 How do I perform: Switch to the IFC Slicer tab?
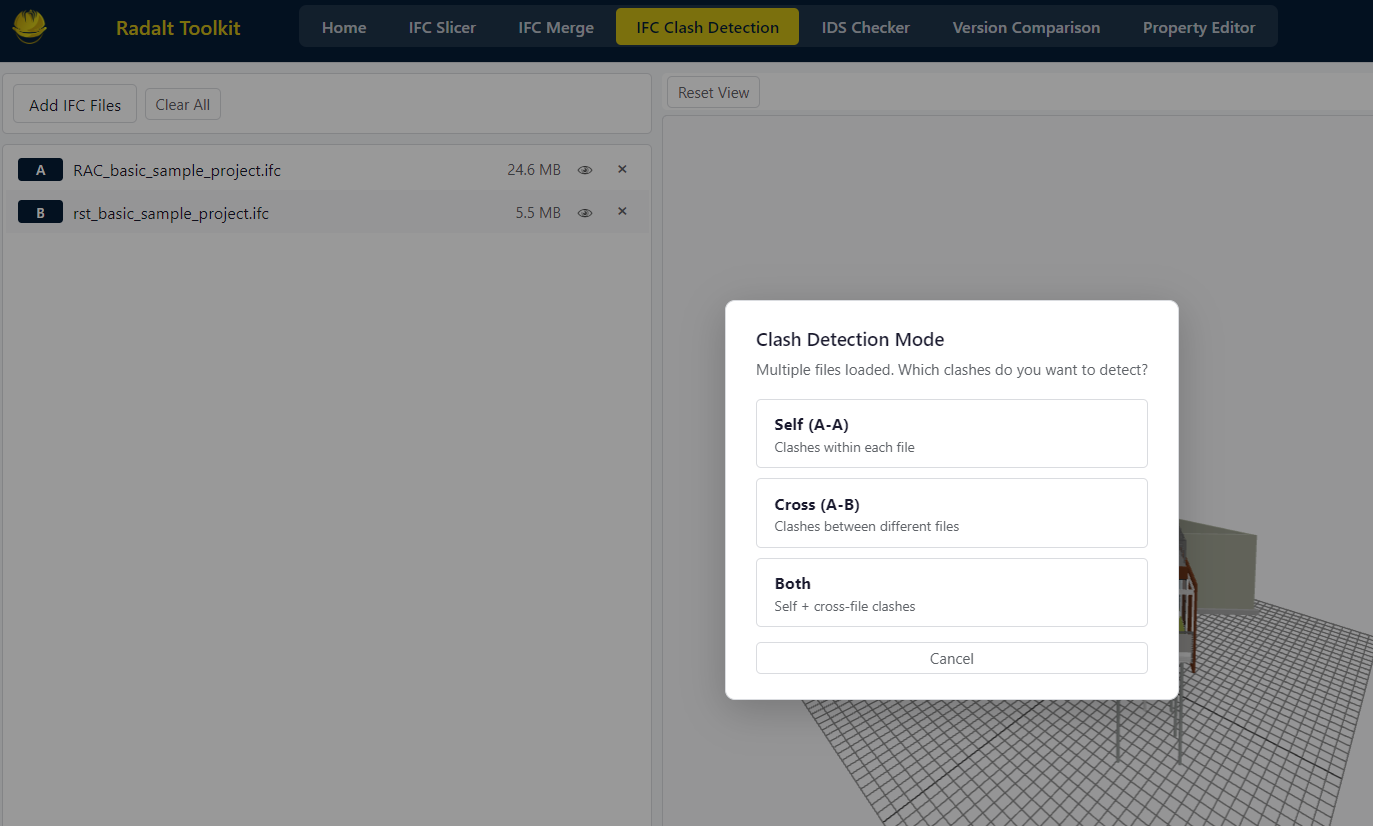441,27
